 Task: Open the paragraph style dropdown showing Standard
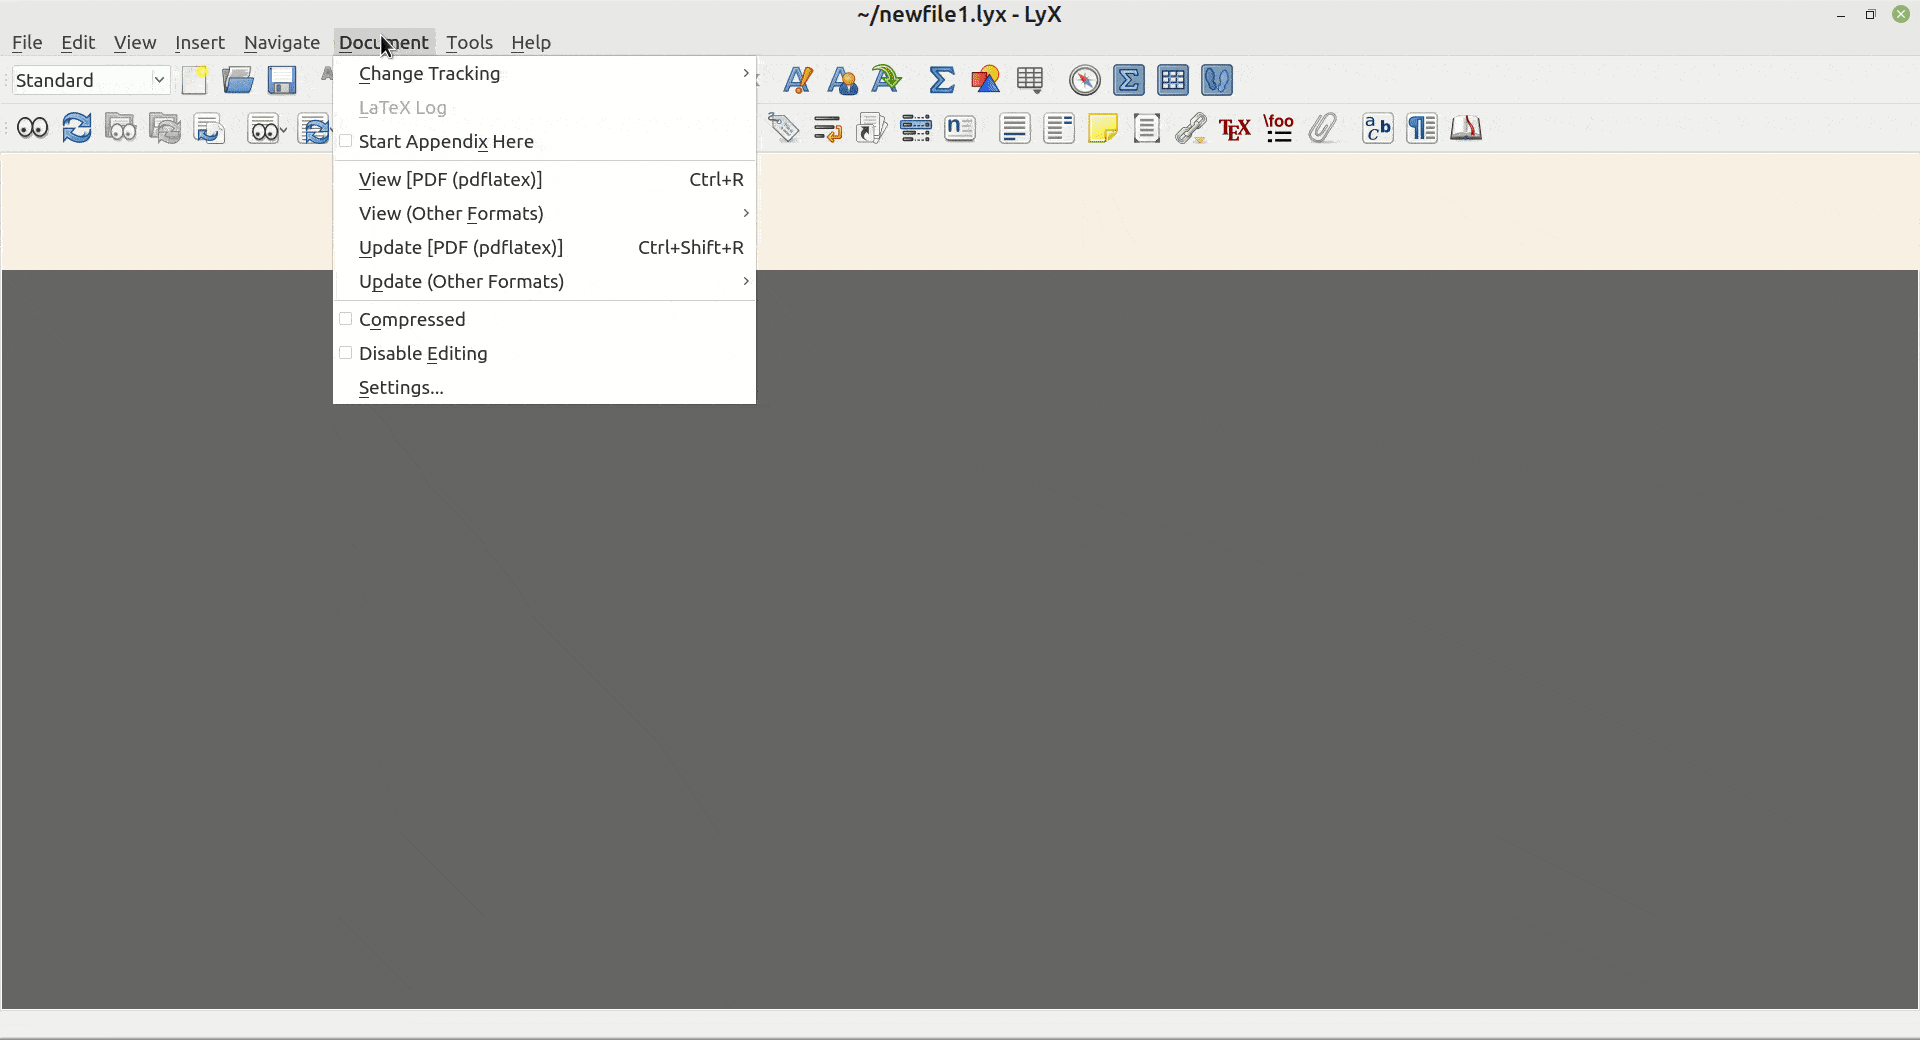point(90,79)
